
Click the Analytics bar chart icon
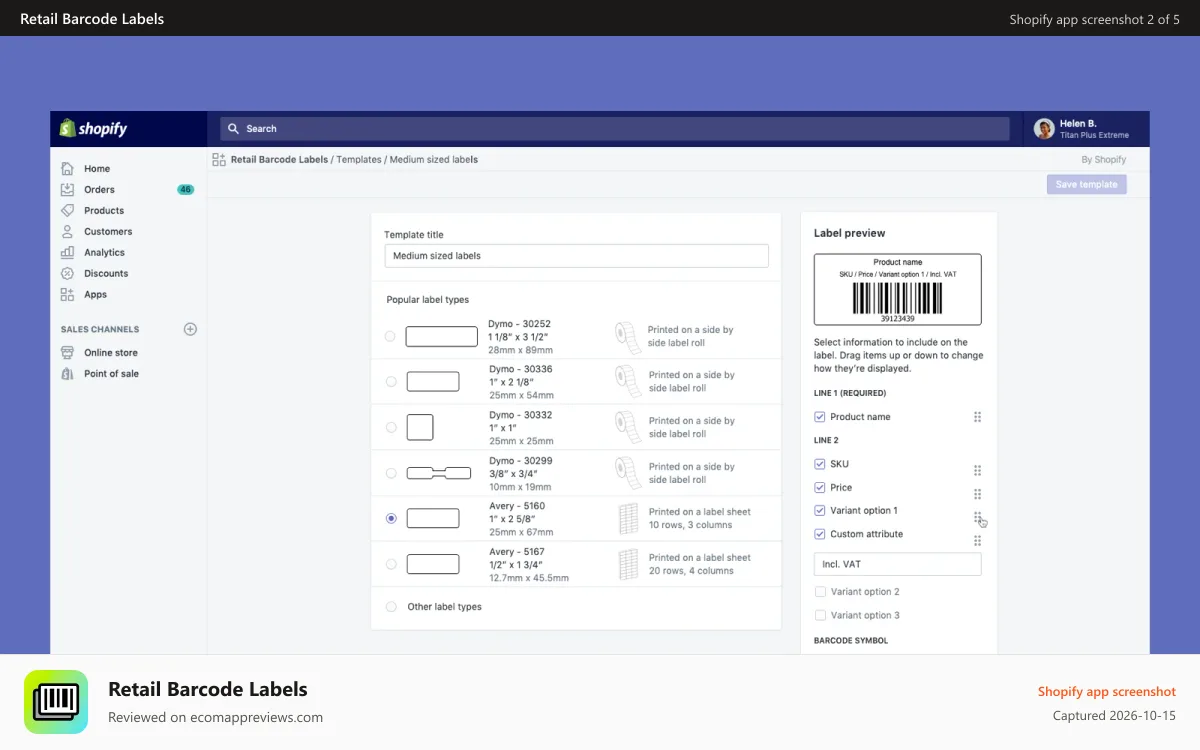[x=67, y=252]
